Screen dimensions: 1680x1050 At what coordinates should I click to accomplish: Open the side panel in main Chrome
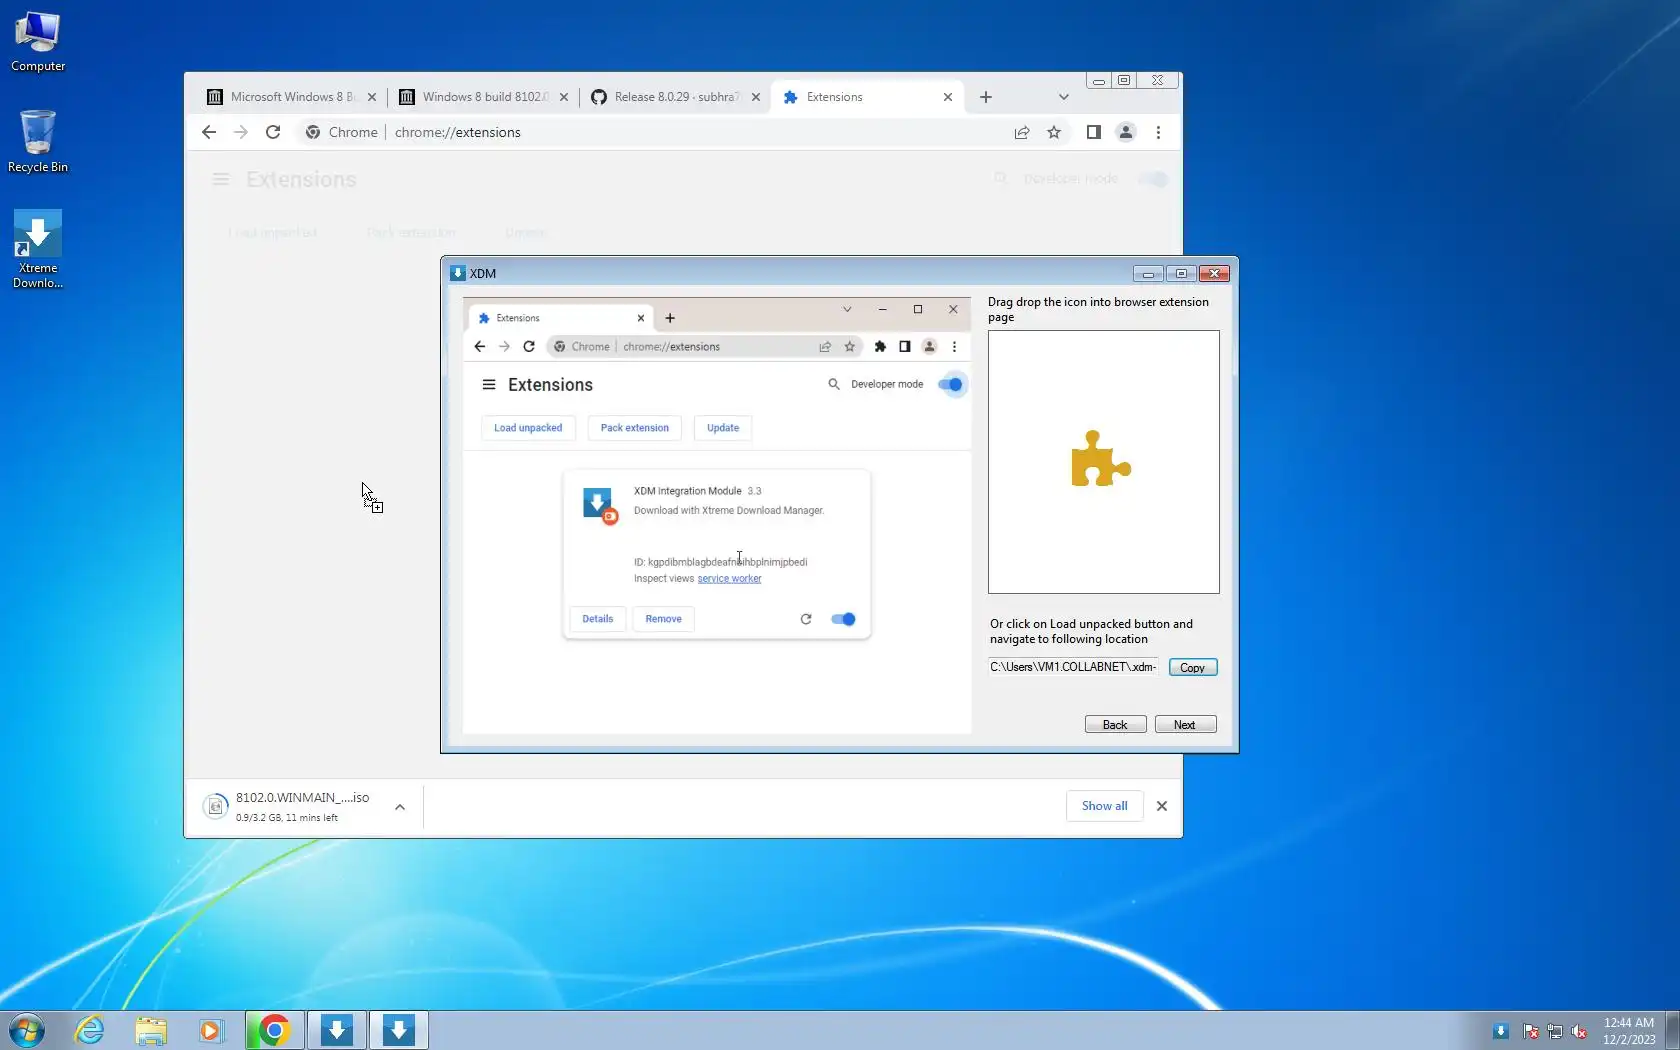pos(1094,132)
